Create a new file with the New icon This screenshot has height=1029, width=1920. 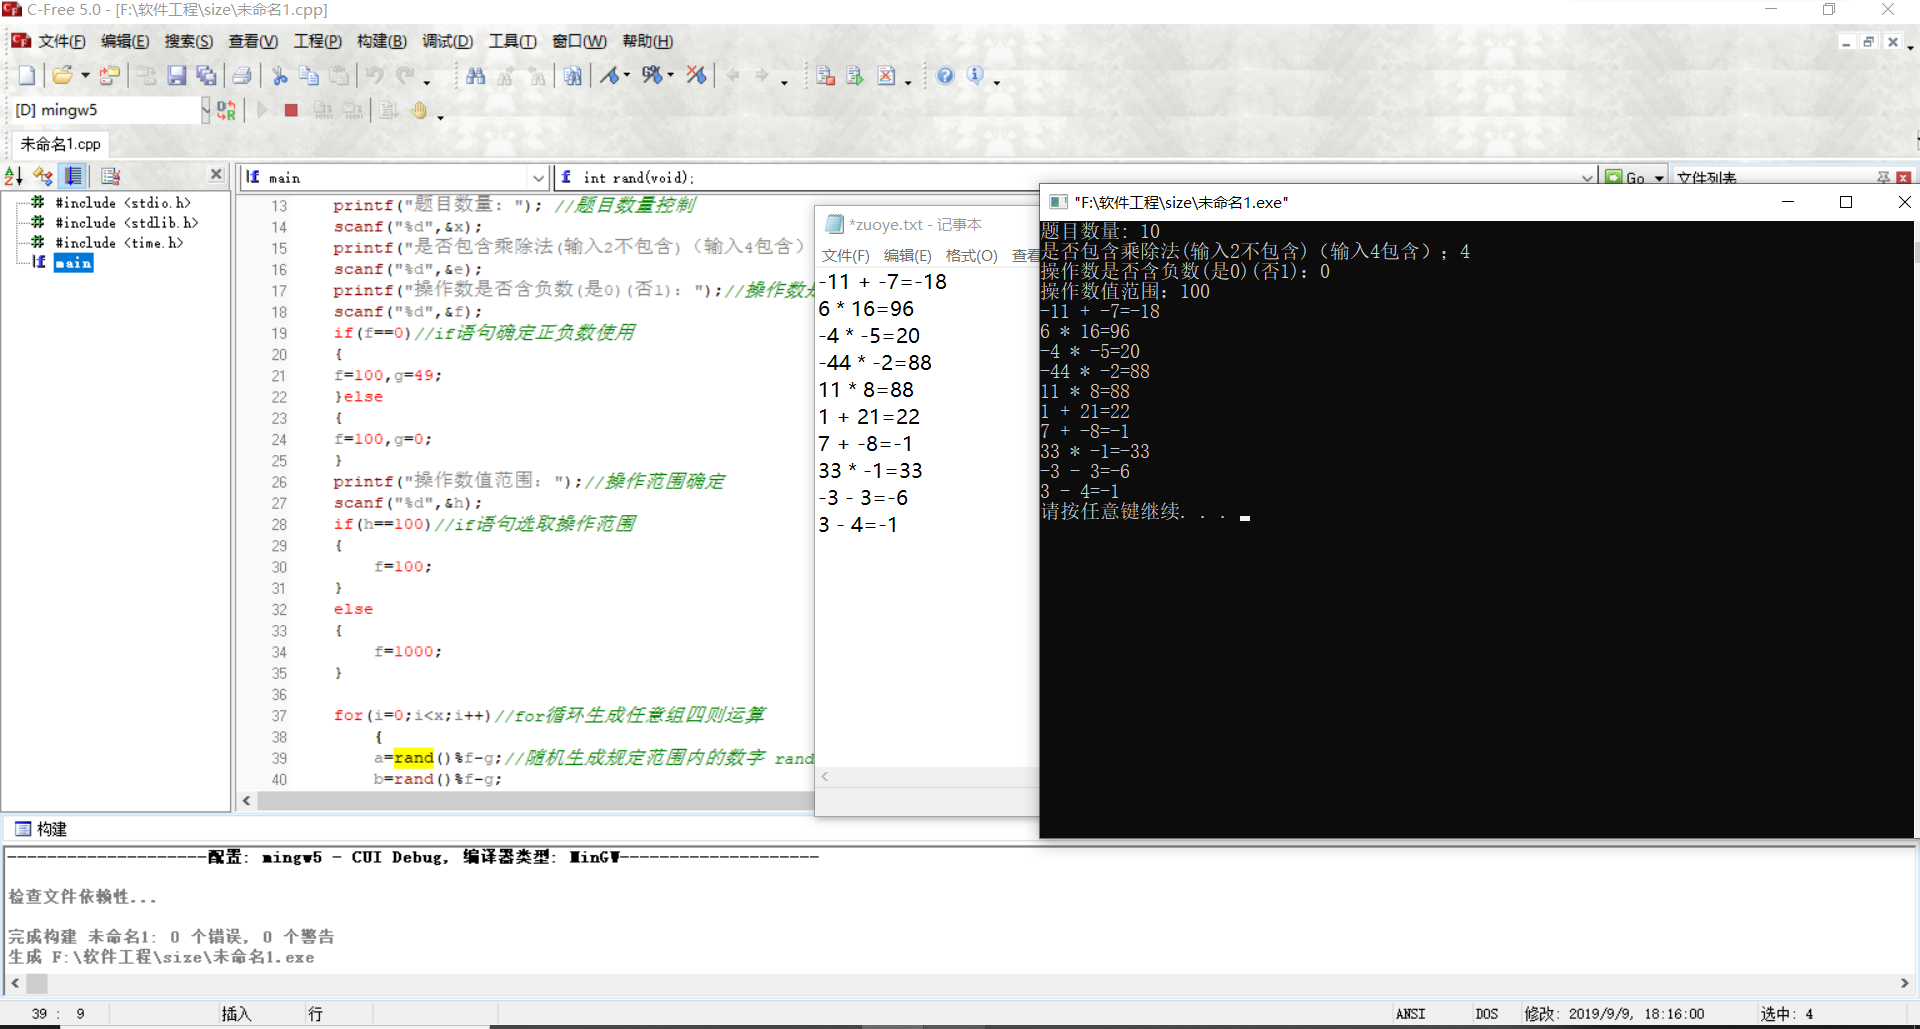point(27,75)
